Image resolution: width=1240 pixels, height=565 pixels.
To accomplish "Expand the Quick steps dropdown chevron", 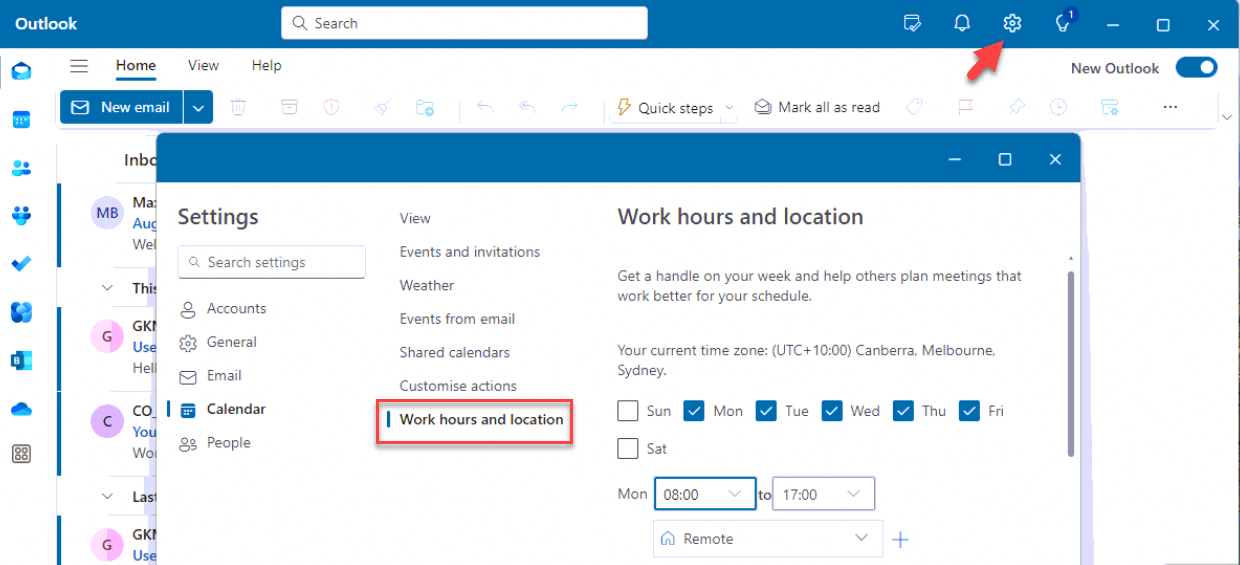I will coord(729,107).
